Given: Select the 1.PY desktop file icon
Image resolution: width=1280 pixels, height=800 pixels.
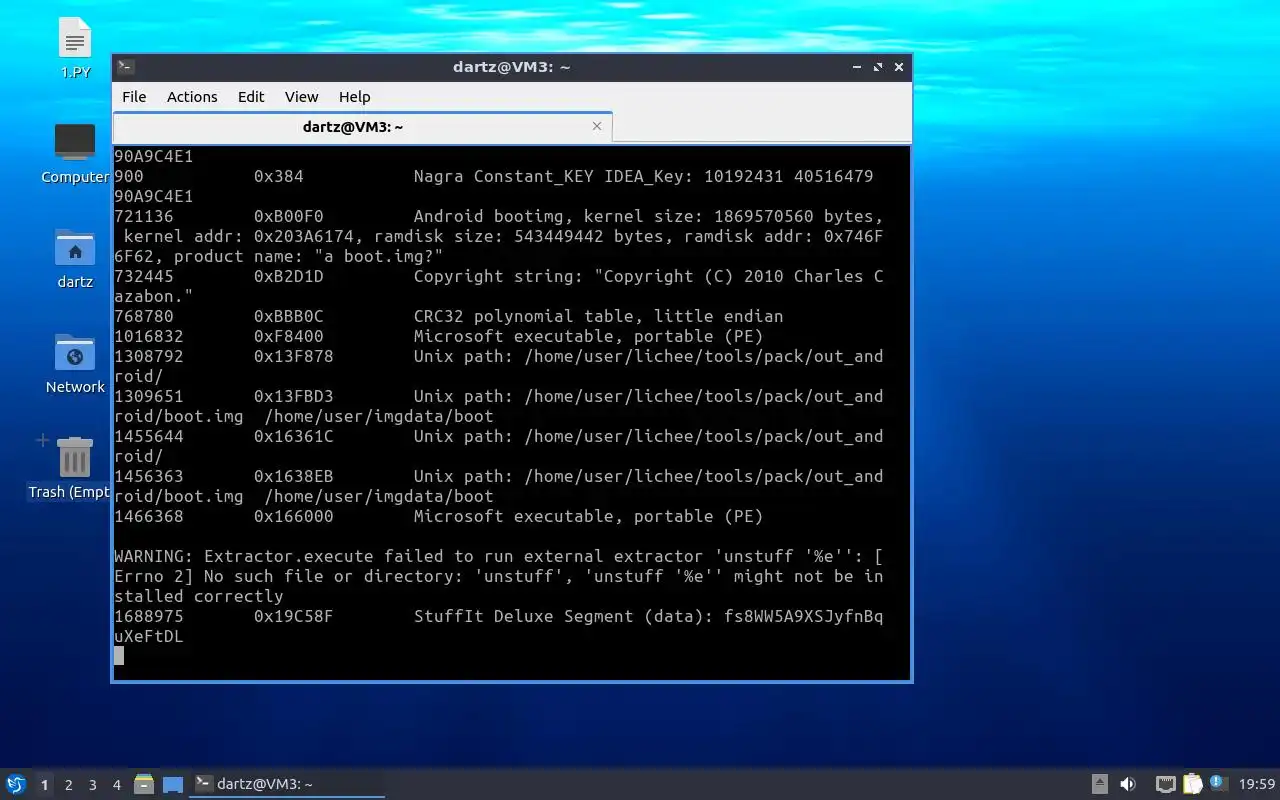Looking at the screenshot, I should point(75,48).
